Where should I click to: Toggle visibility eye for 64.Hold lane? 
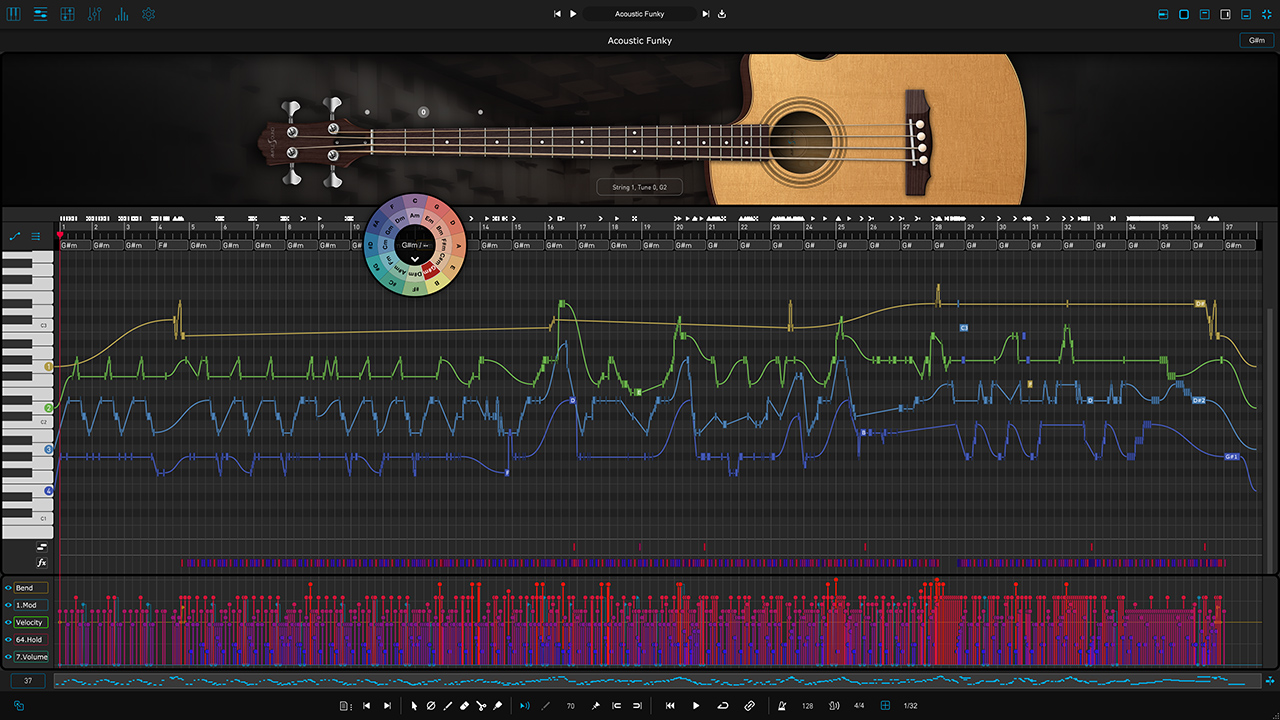coord(8,639)
